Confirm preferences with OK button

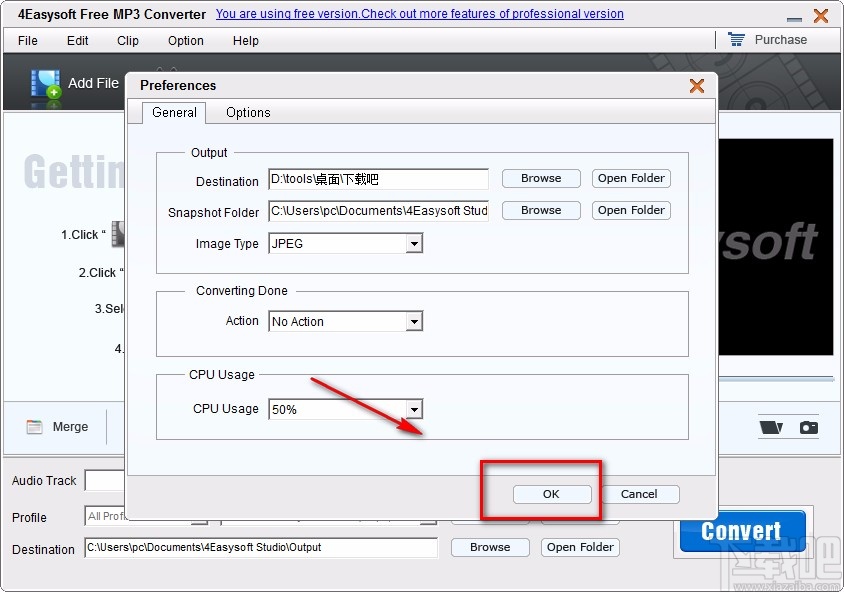tap(552, 494)
